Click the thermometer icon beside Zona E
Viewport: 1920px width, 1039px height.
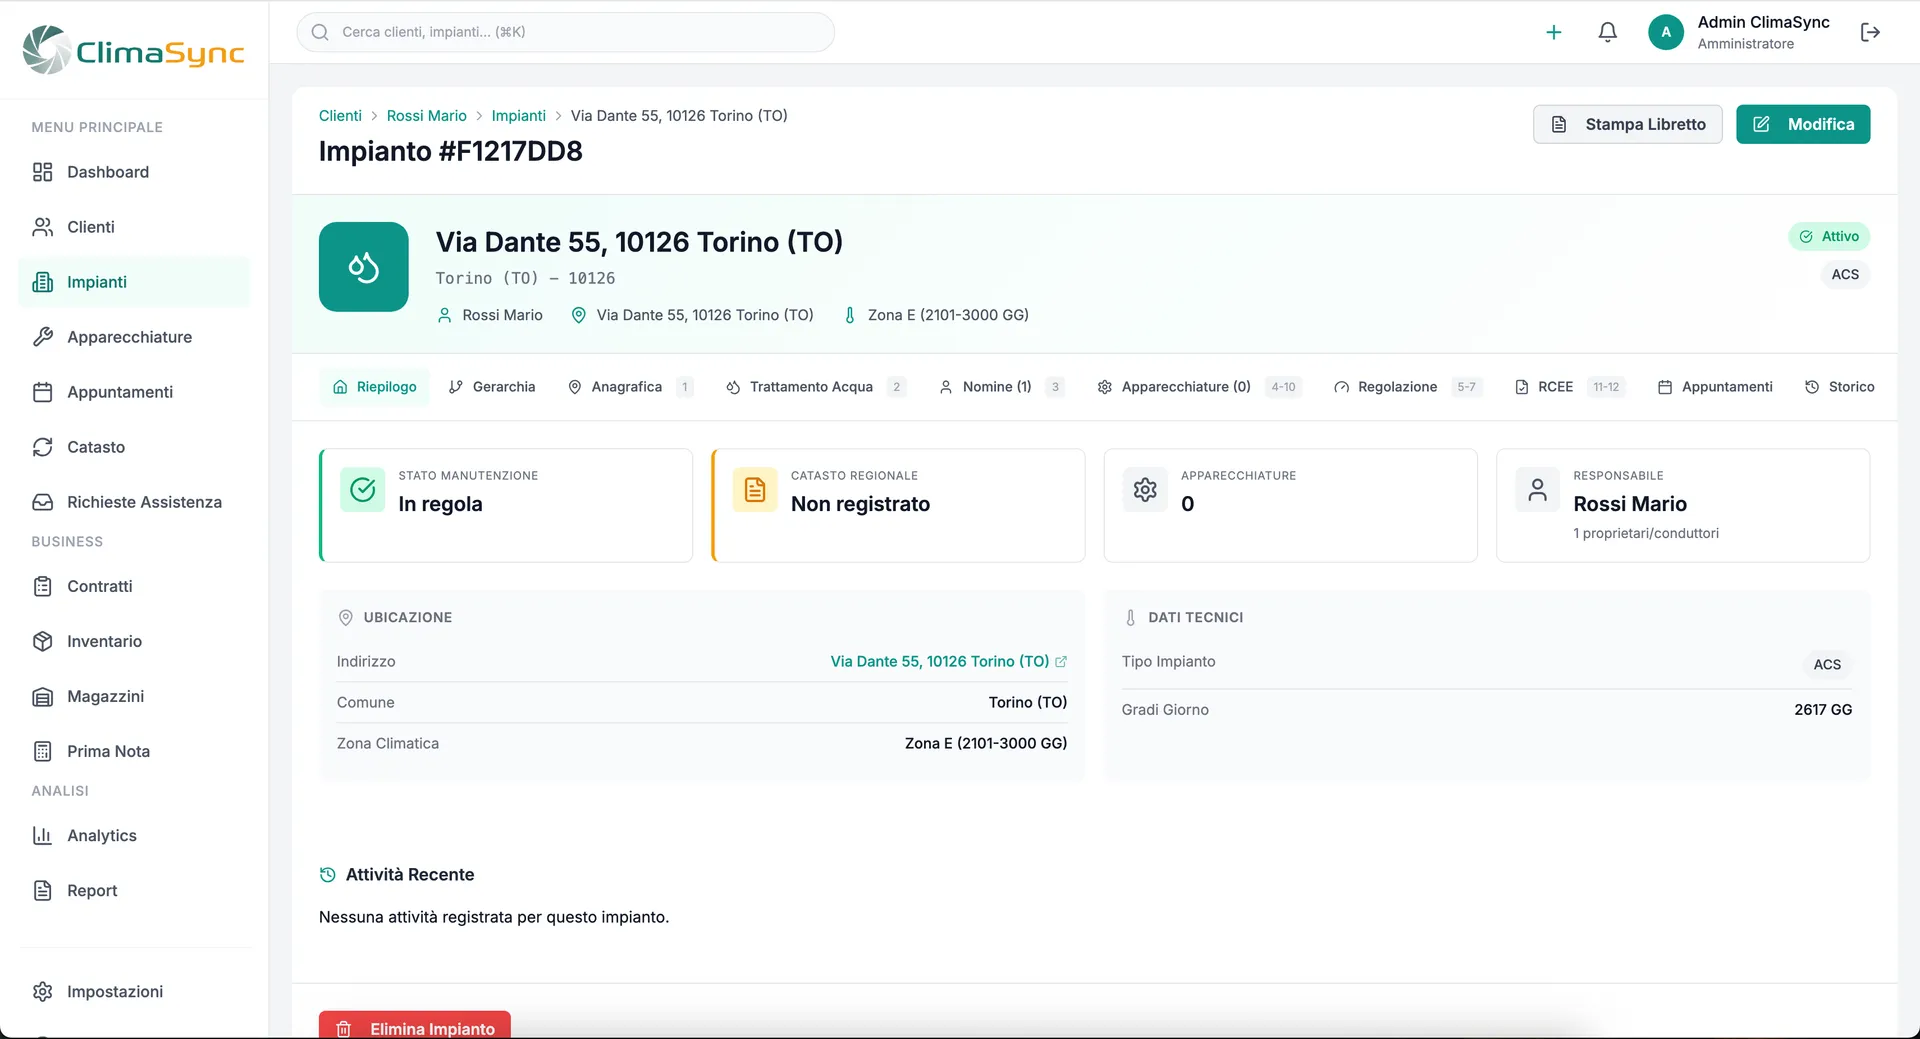click(x=849, y=315)
